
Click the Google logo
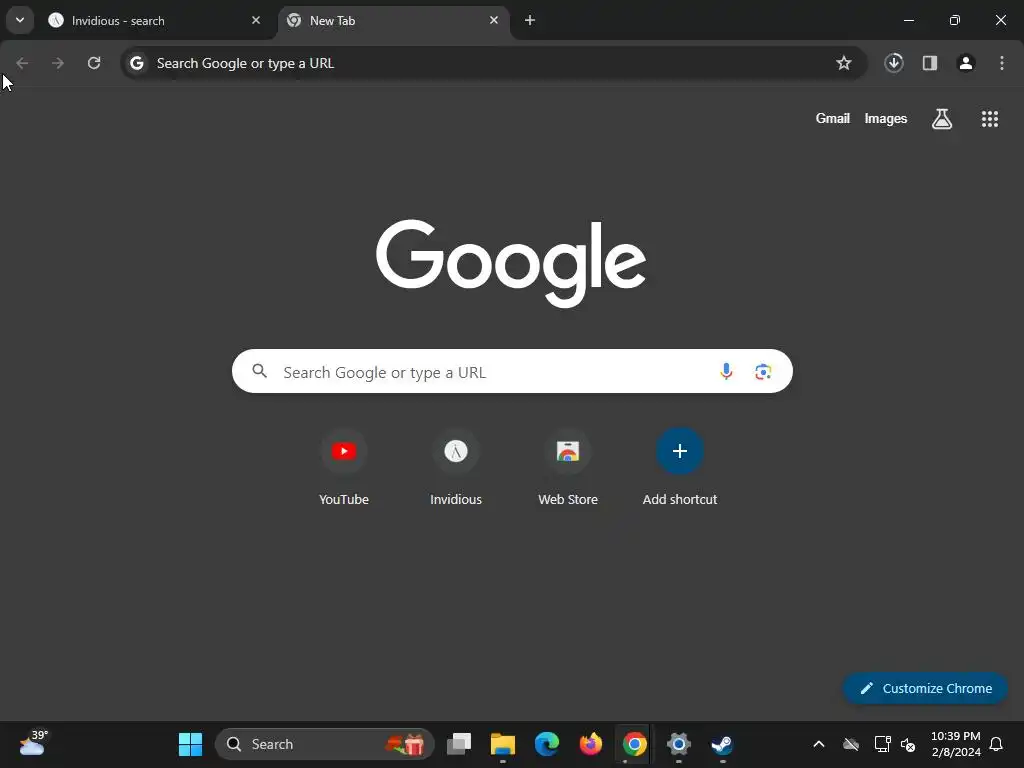(511, 262)
